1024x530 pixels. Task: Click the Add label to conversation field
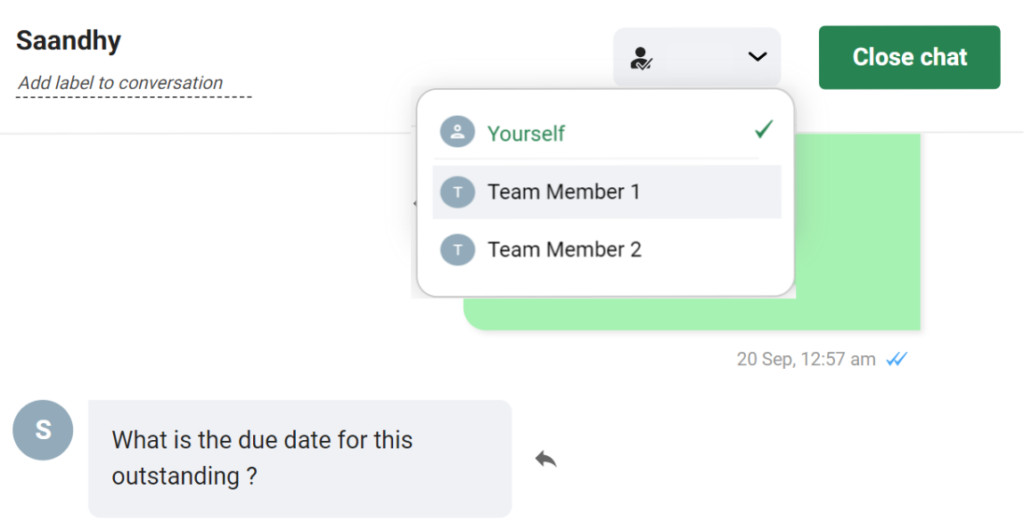pyautogui.click(x=133, y=84)
